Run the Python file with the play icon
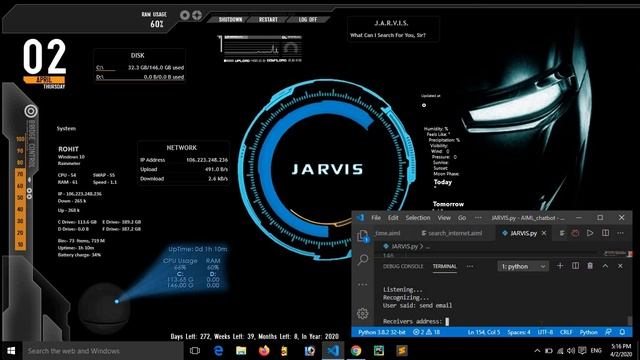640x360 pixels. pyautogui.click(x=590, y=233)
